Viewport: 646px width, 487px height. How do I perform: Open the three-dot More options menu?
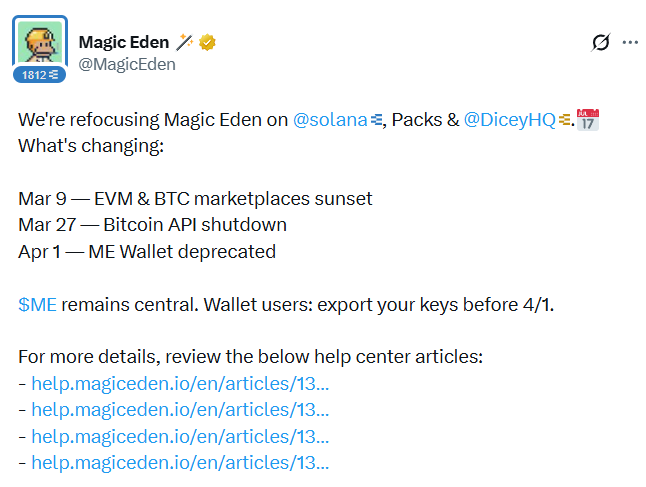[x=630, y=42]
